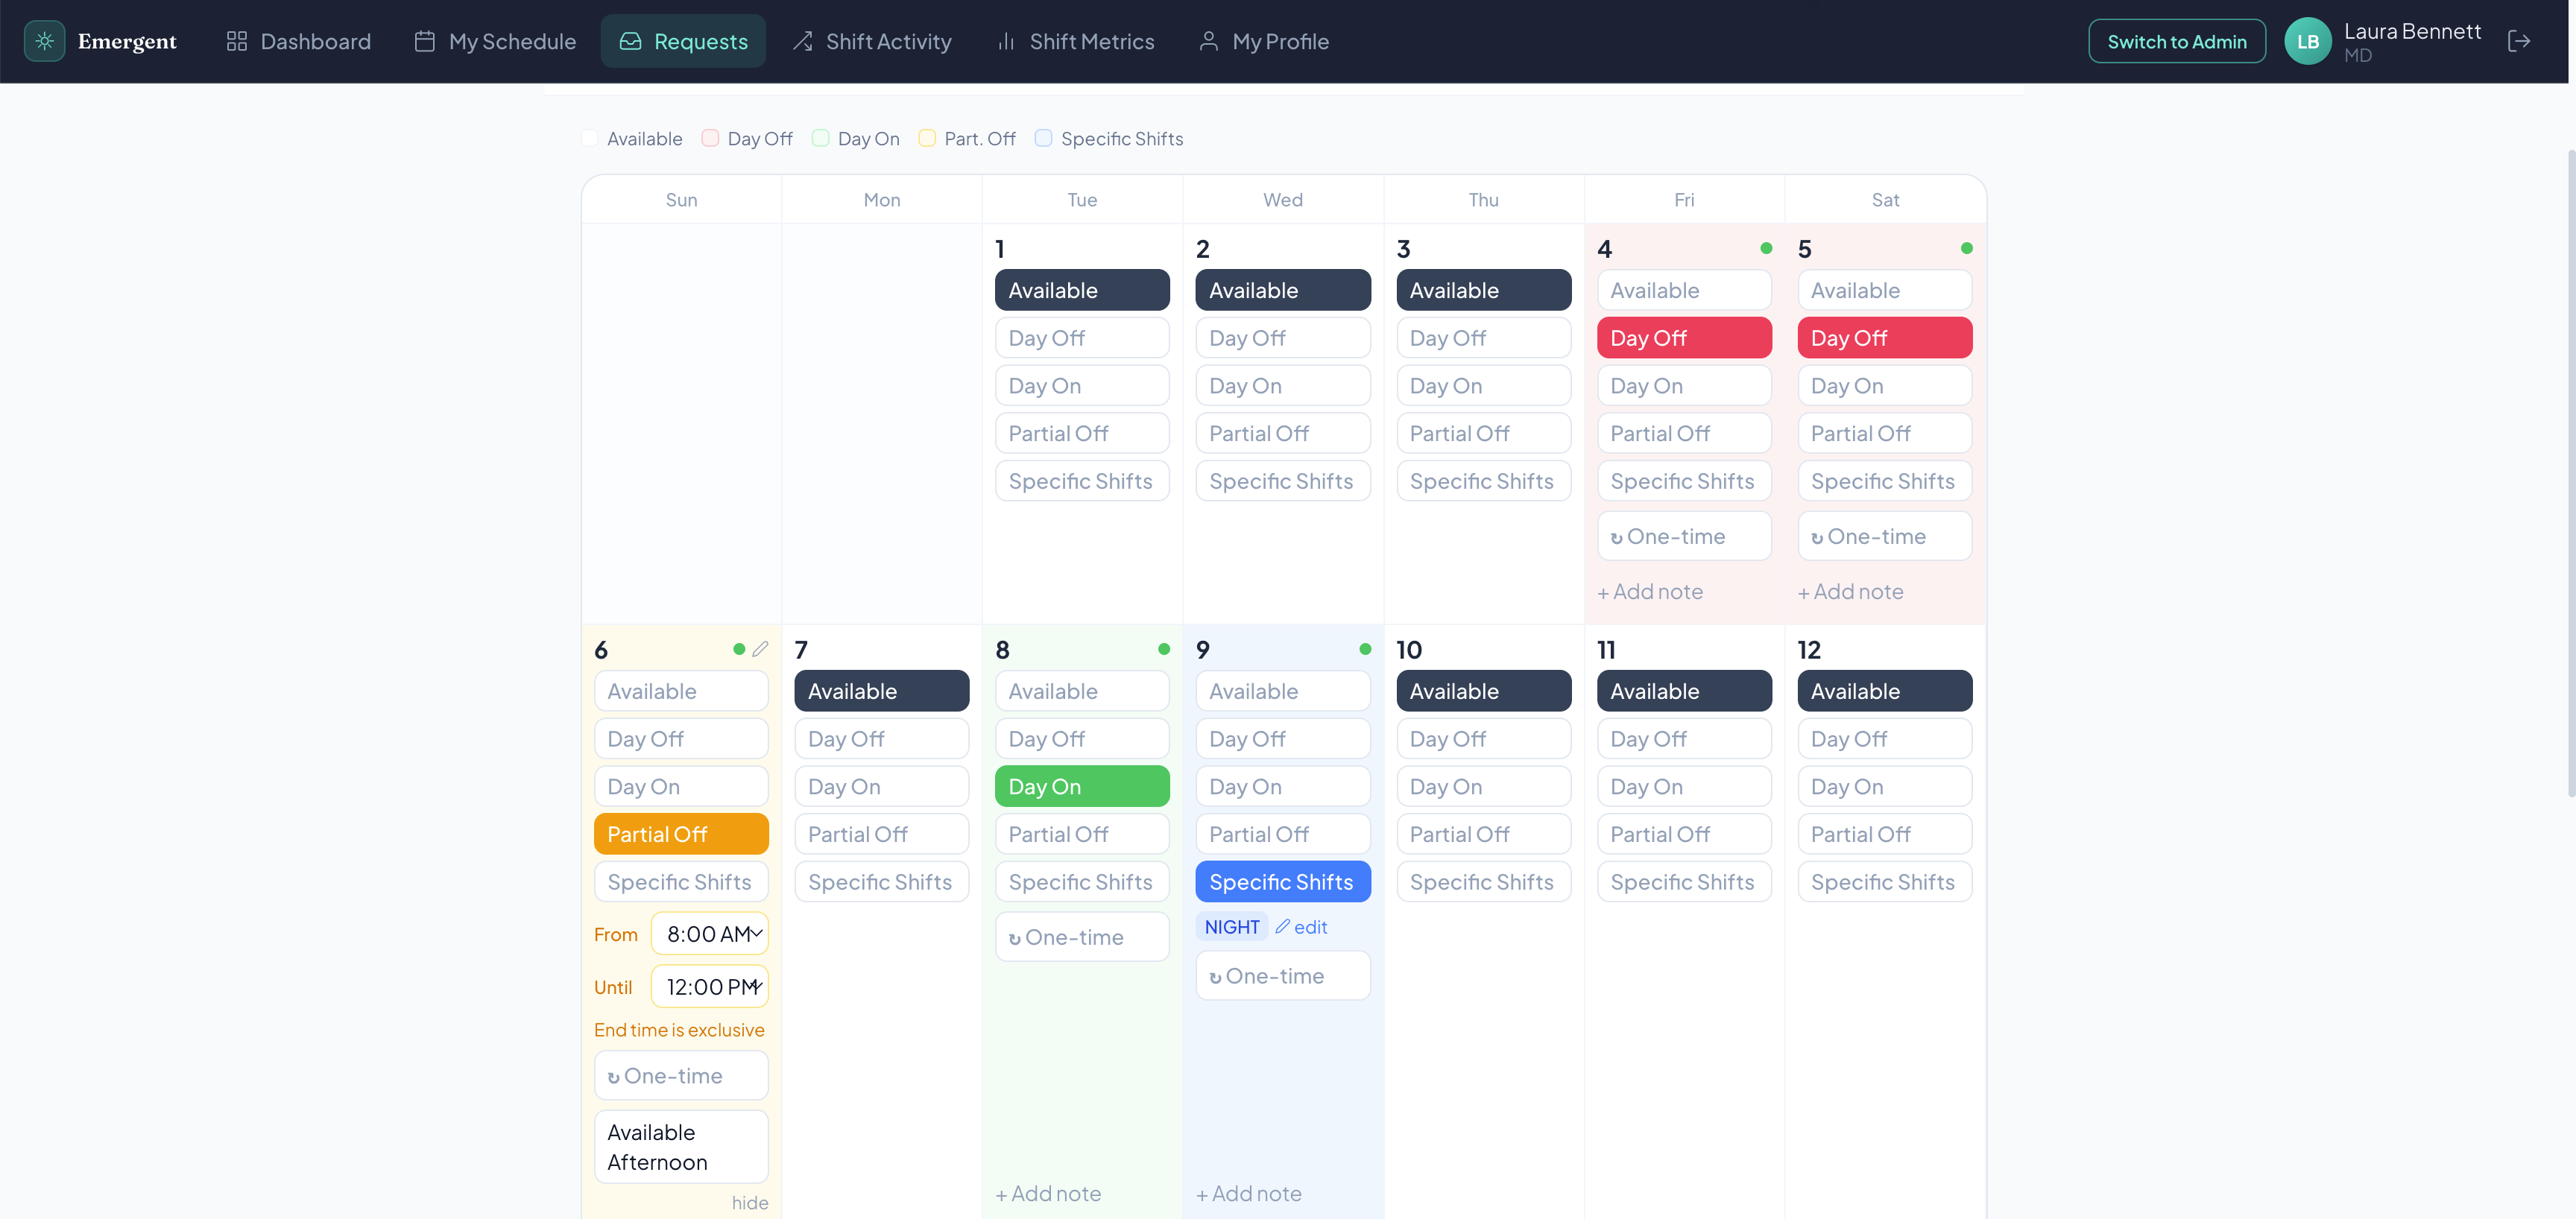Screen dimensions: 2576x1219
Task: Click the Laura Bennett user name
Action: [x=2412, y=31]
